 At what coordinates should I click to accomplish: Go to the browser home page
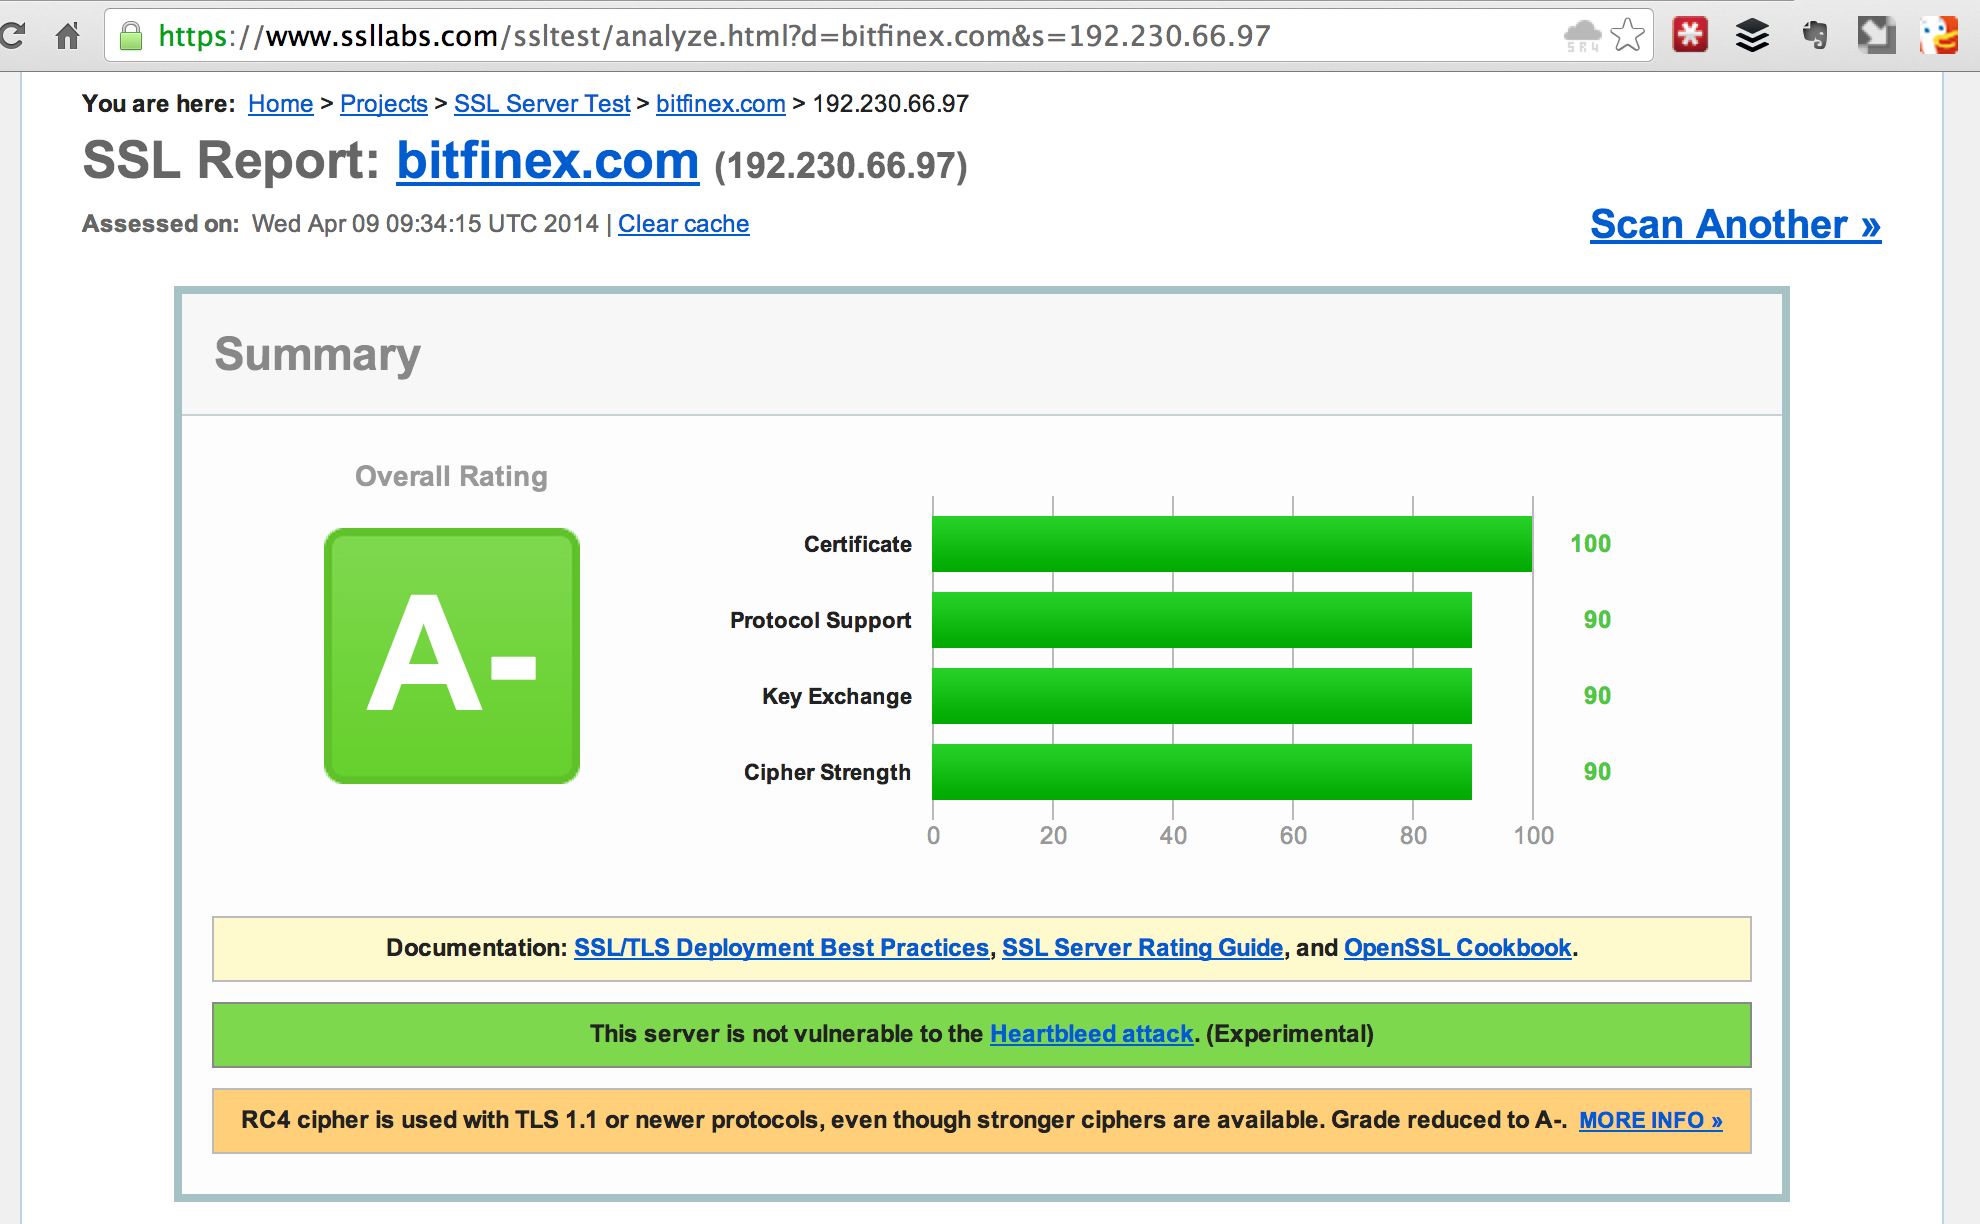(x=68, y=36)
